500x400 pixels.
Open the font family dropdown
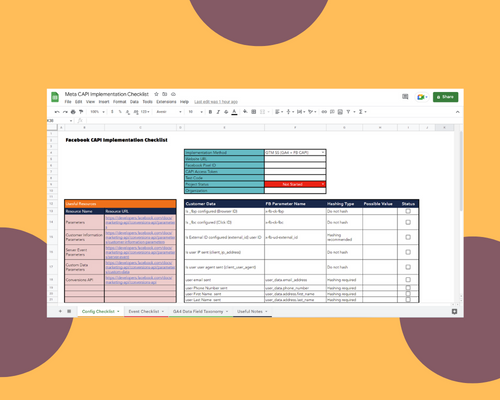tap(169, 112)
